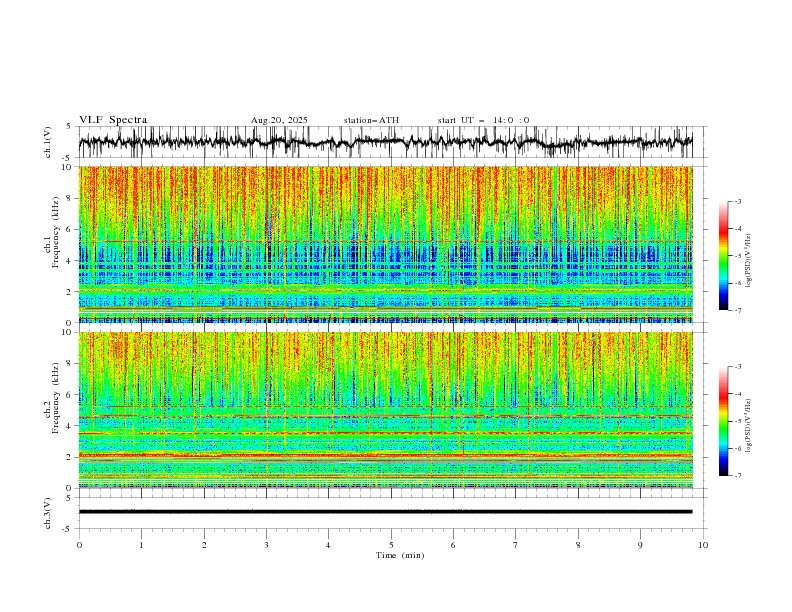Click time axis tick label "4"
This screenshot has width=792, height=612.
coord(328,545)
